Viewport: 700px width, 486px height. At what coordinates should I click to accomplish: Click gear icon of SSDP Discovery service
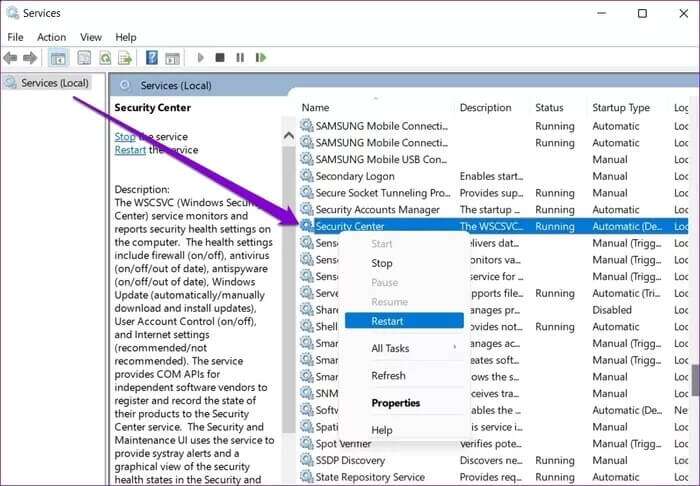click(x=306, y=460)
